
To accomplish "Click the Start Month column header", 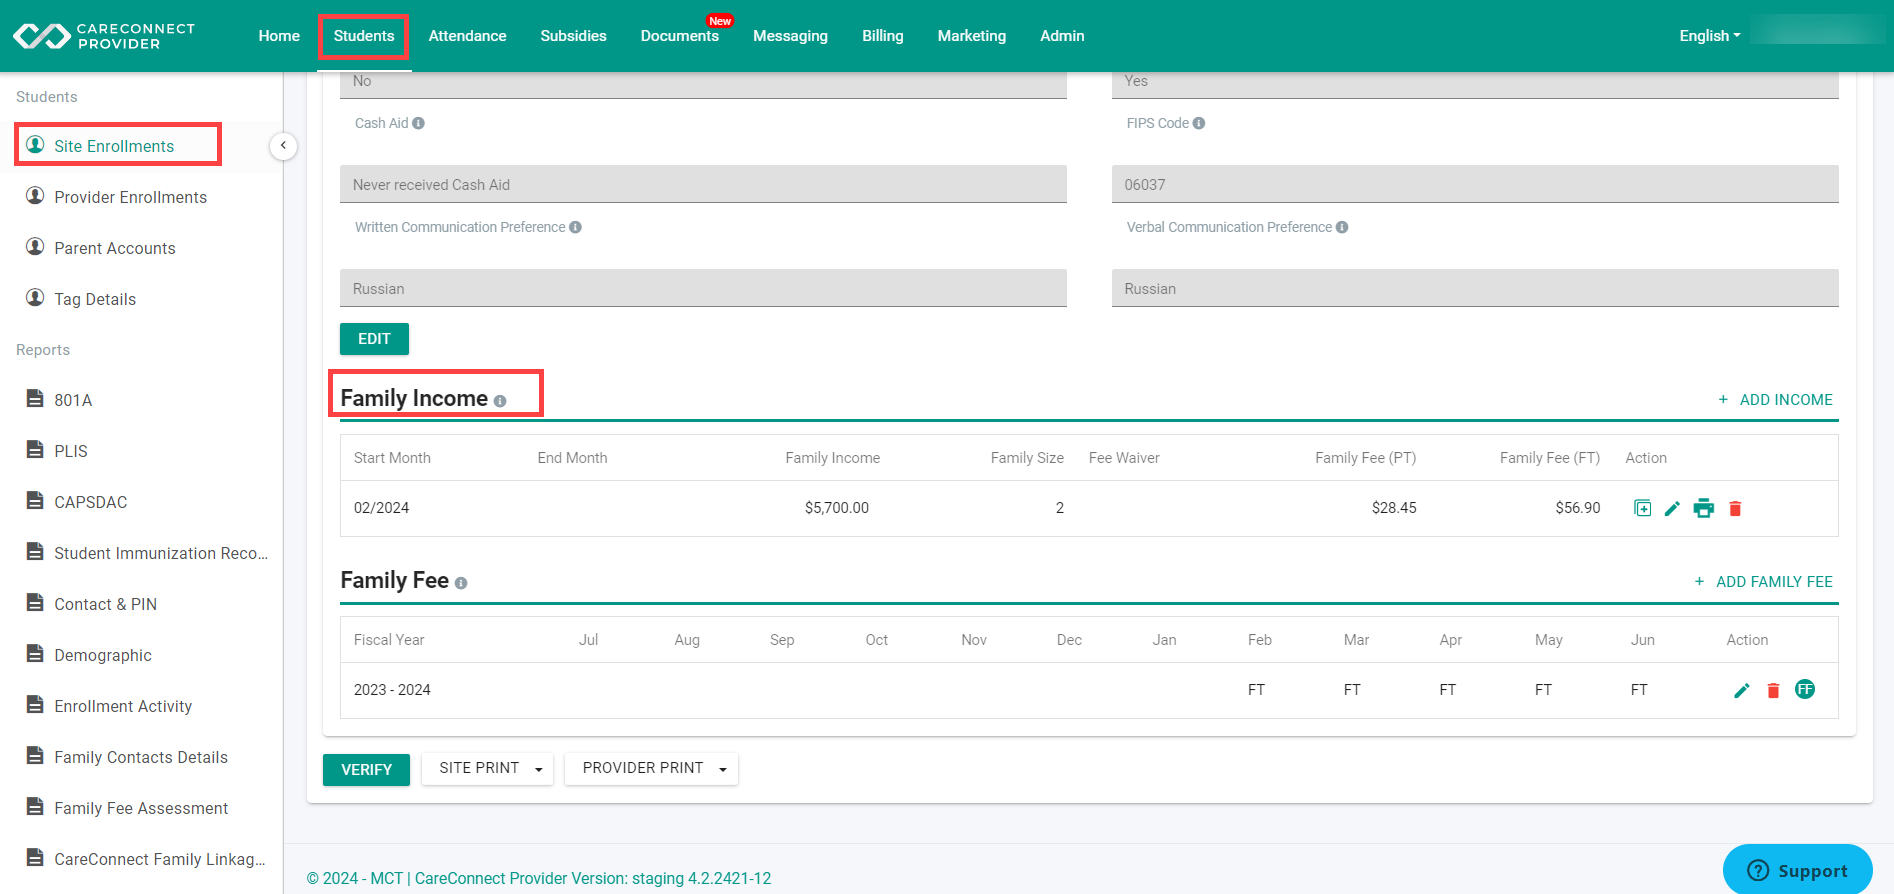I will (392, 458).
